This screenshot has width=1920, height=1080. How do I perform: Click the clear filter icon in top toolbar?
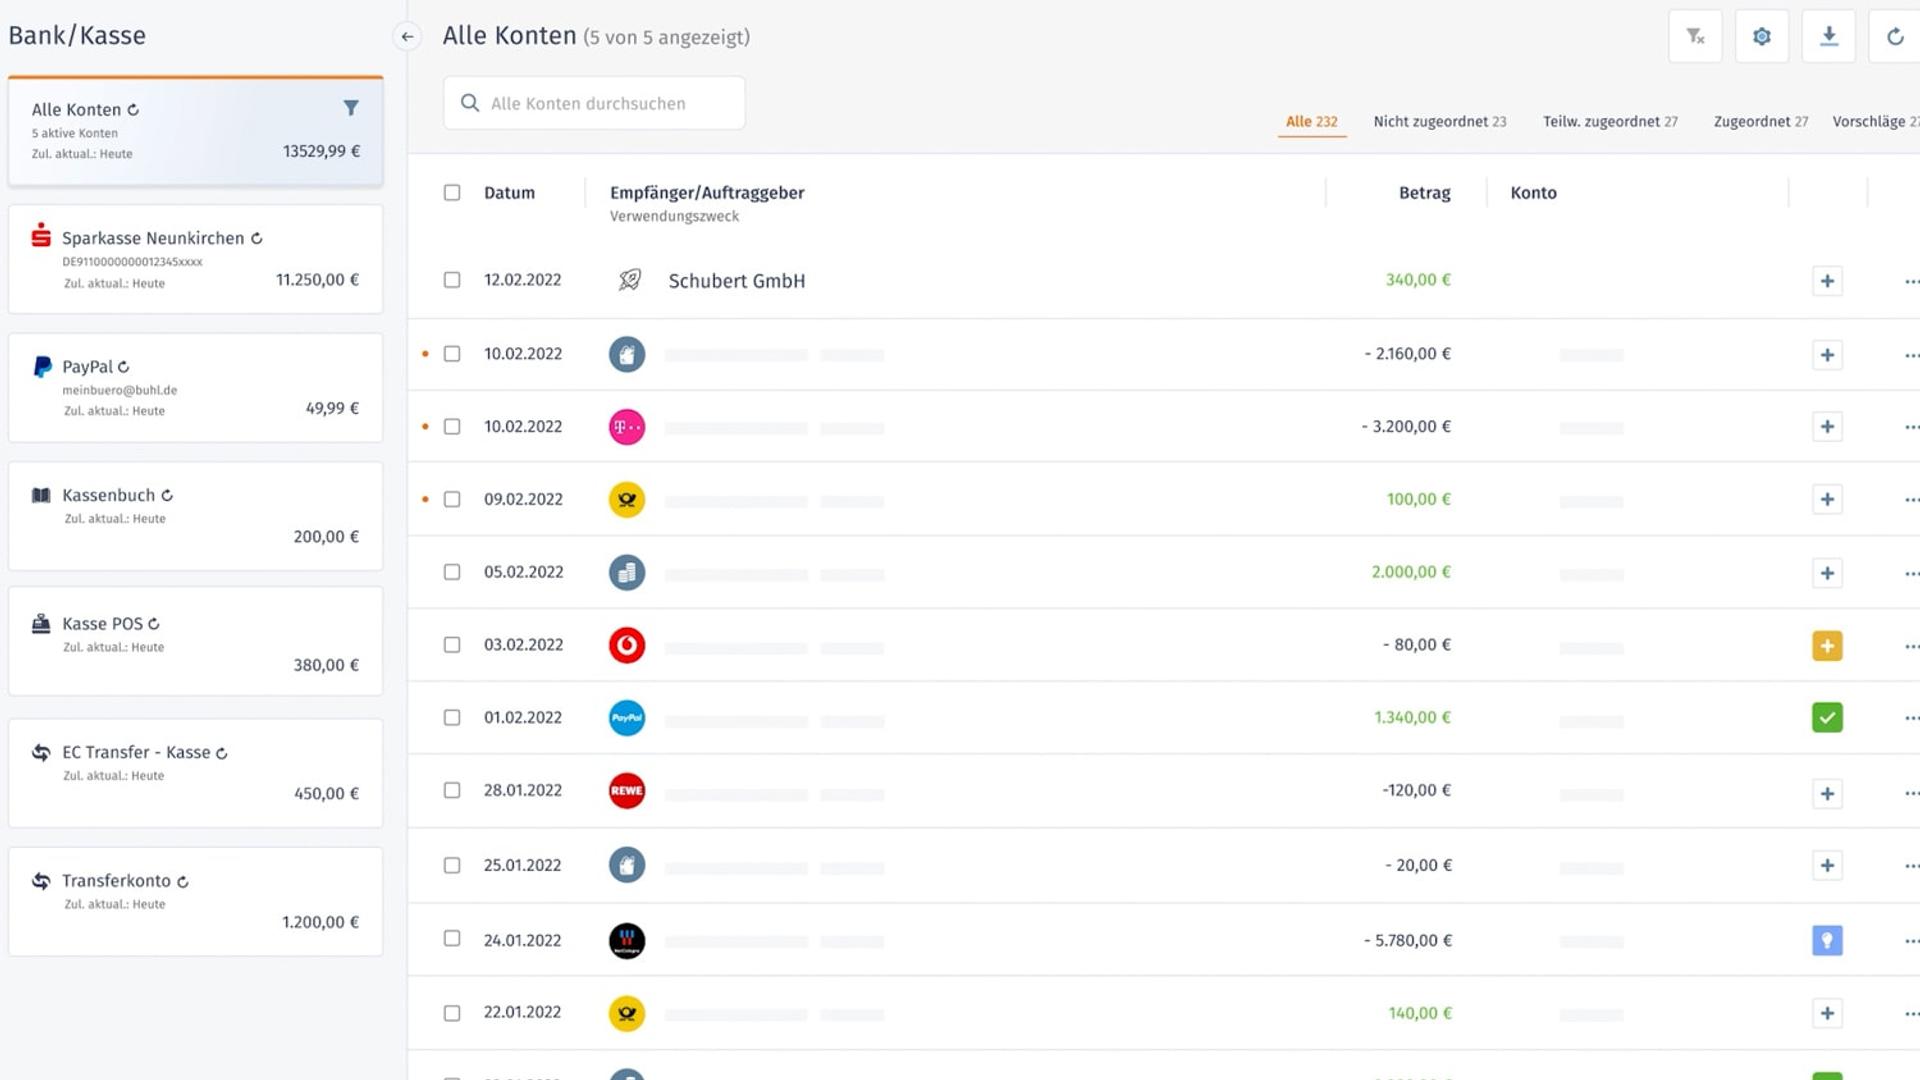click(1695, 37)
